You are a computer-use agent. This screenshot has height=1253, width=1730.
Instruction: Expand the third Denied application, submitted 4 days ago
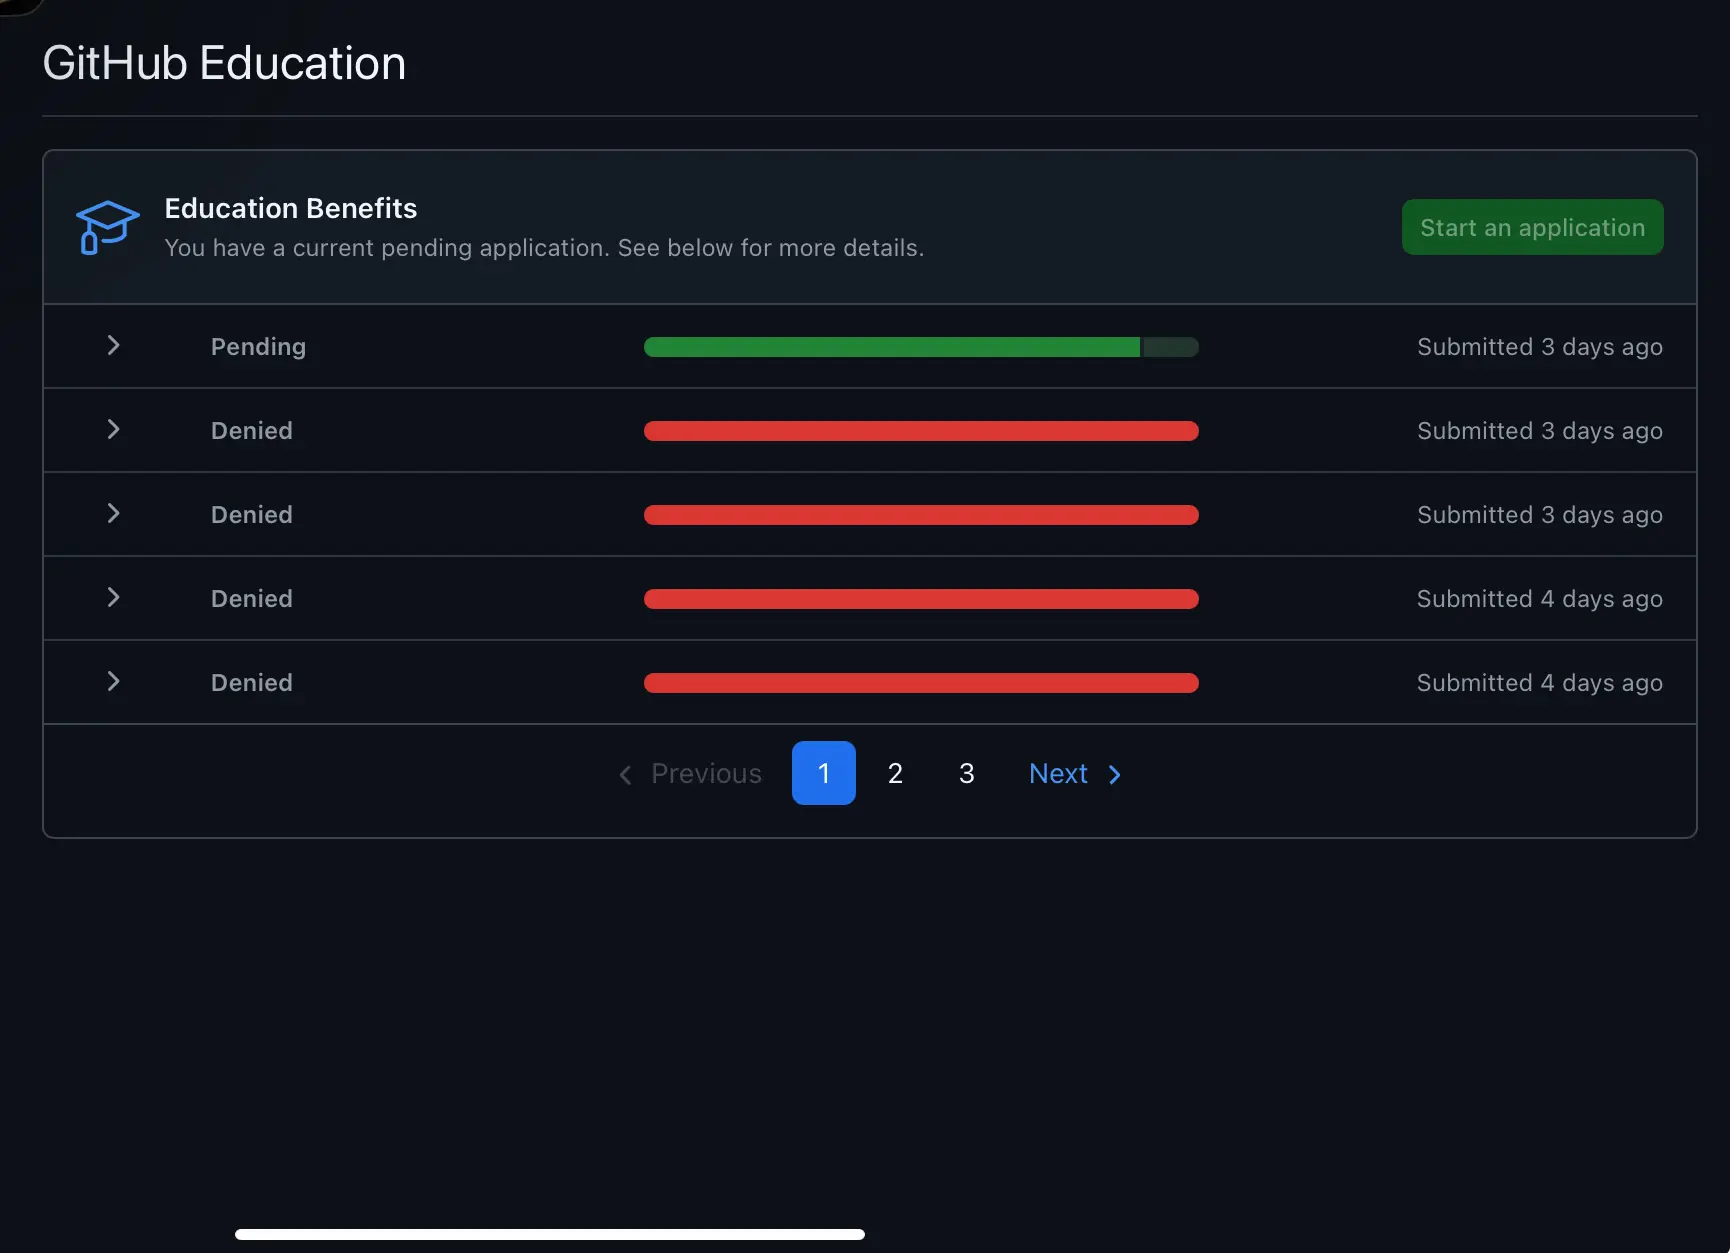pos(114,598)
